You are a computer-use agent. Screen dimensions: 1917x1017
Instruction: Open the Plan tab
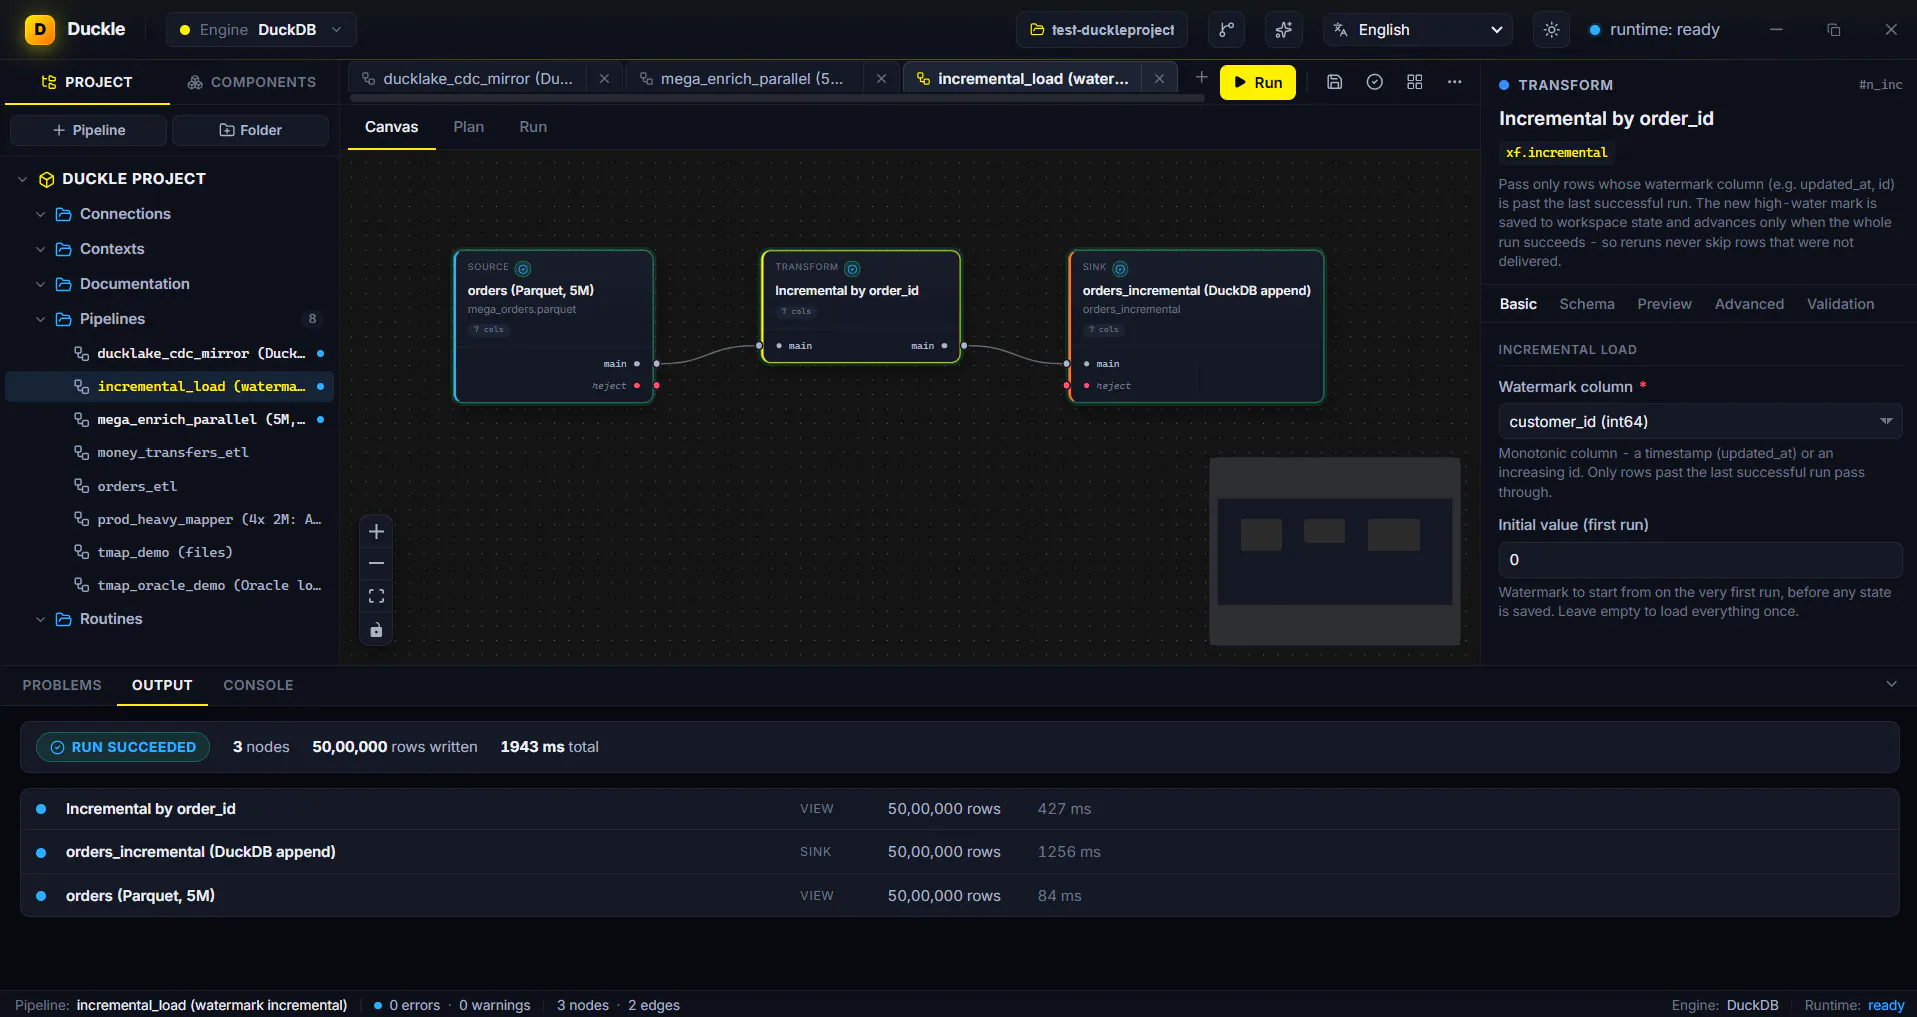point(468,127)
